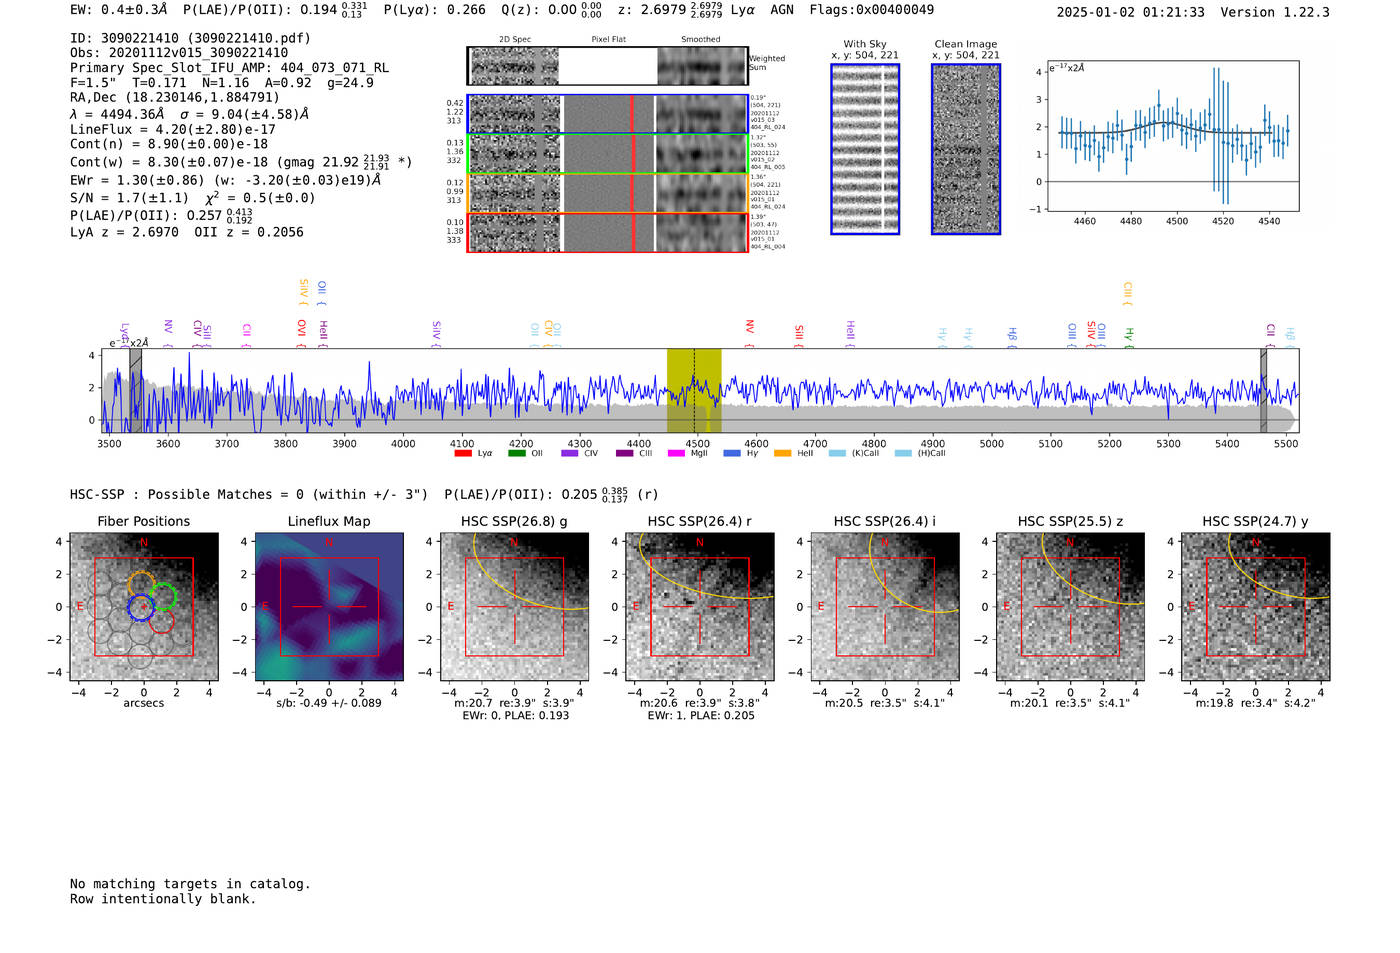Select the blue-bordered 2D spectrum fiber row
Screen dimensions: 1400x953
pyautogui.click(x=608, y=114)
